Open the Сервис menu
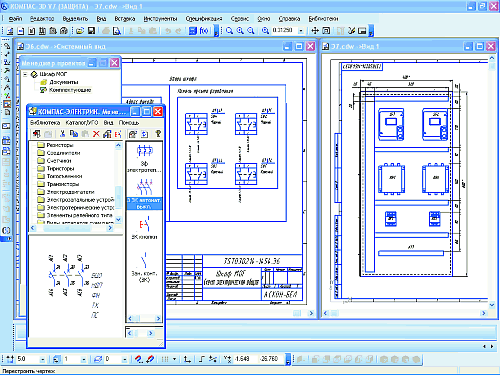The image size is (500, 375). tap(240, 19)
